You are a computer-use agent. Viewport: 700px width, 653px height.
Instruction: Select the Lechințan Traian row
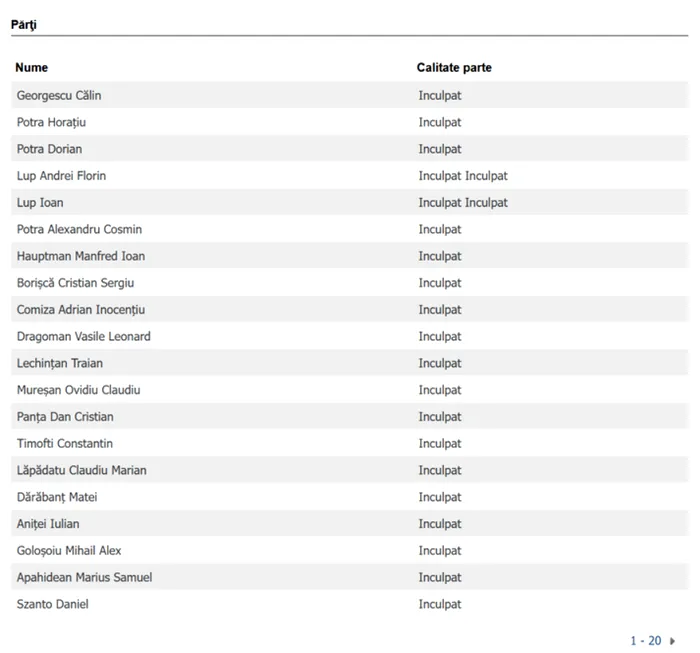click(x=60, y=364)
